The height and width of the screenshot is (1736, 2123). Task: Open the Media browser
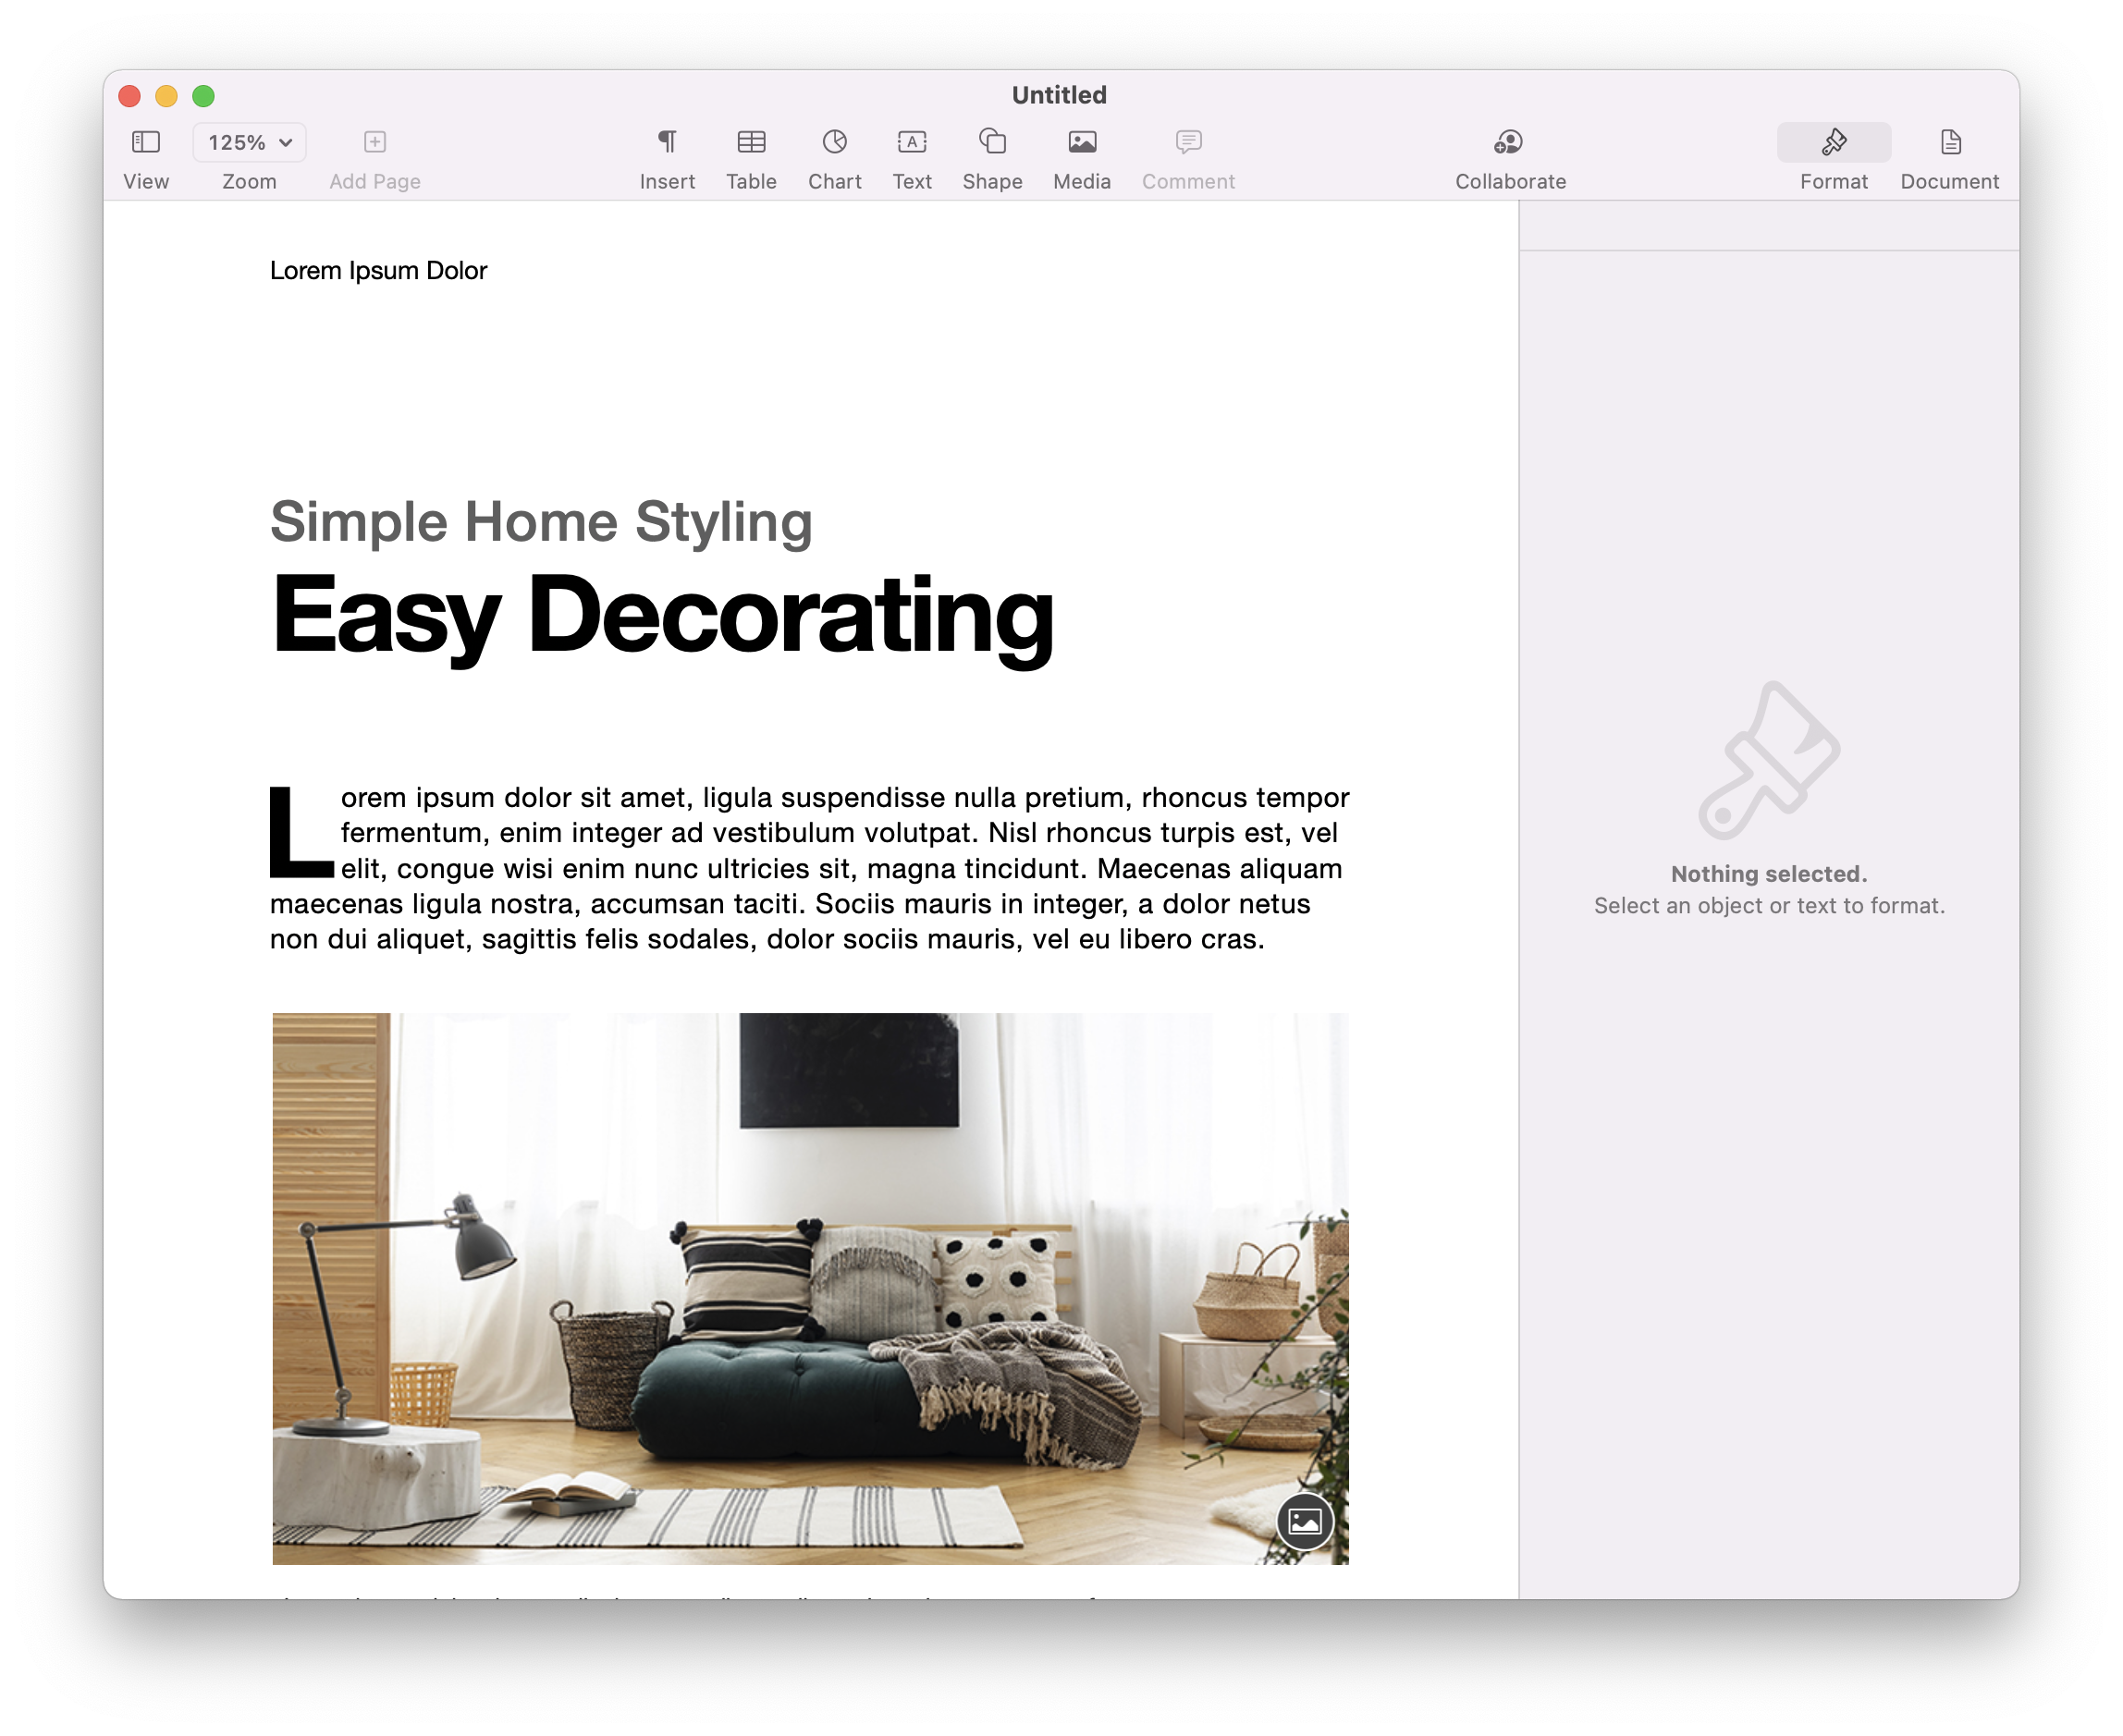pyautogui.click(x=1081, y=142)
